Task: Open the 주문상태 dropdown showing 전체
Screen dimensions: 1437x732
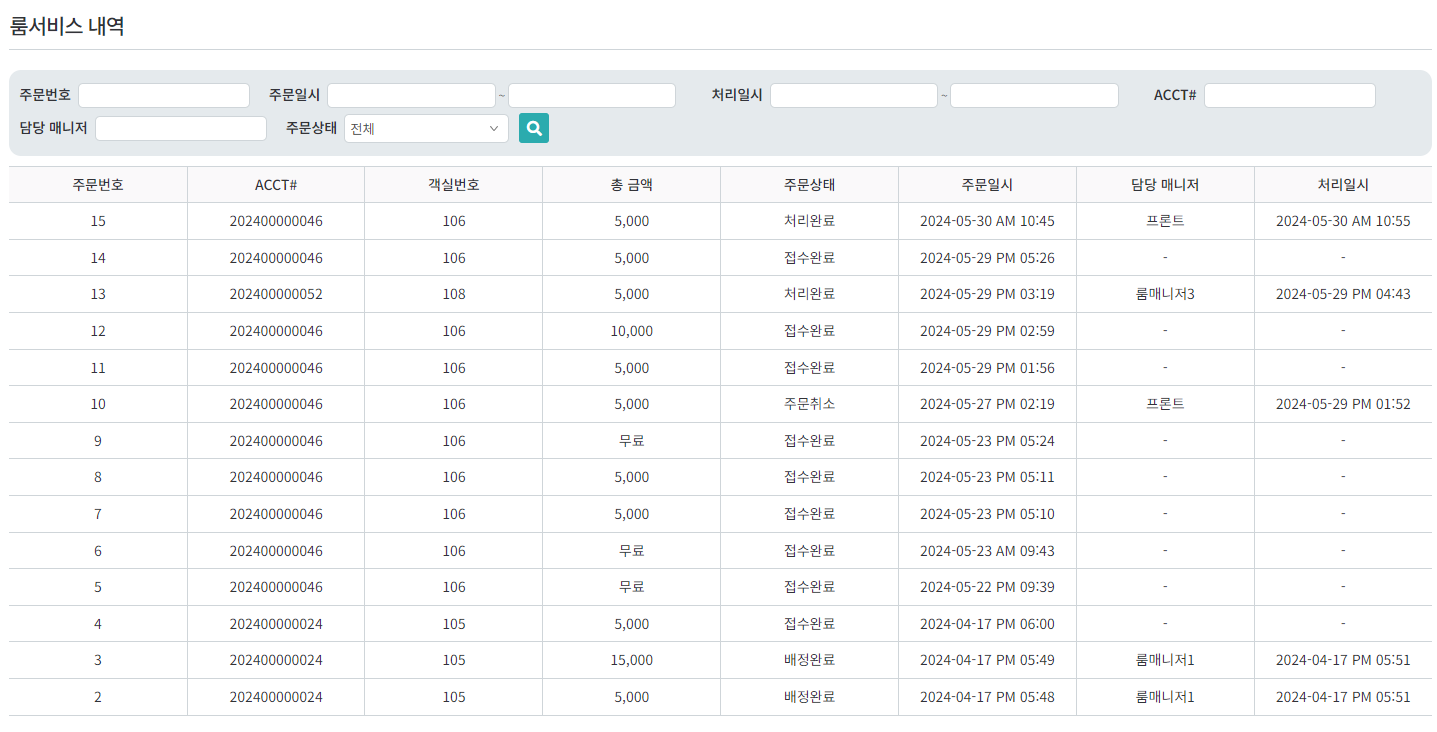Action: click(426, 128)
